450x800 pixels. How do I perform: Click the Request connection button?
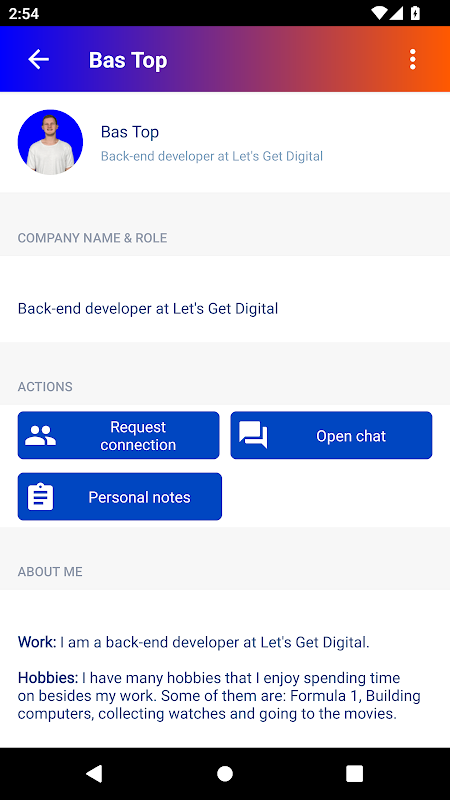pyautogui.click(x=118, y=435)
